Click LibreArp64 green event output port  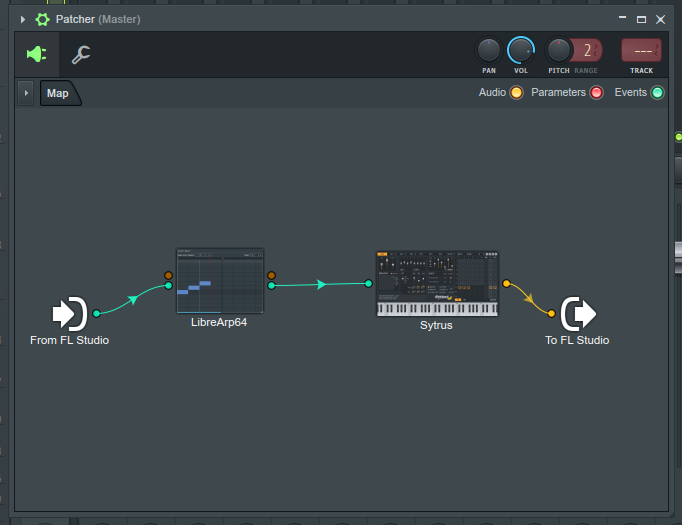pos(271,285)
